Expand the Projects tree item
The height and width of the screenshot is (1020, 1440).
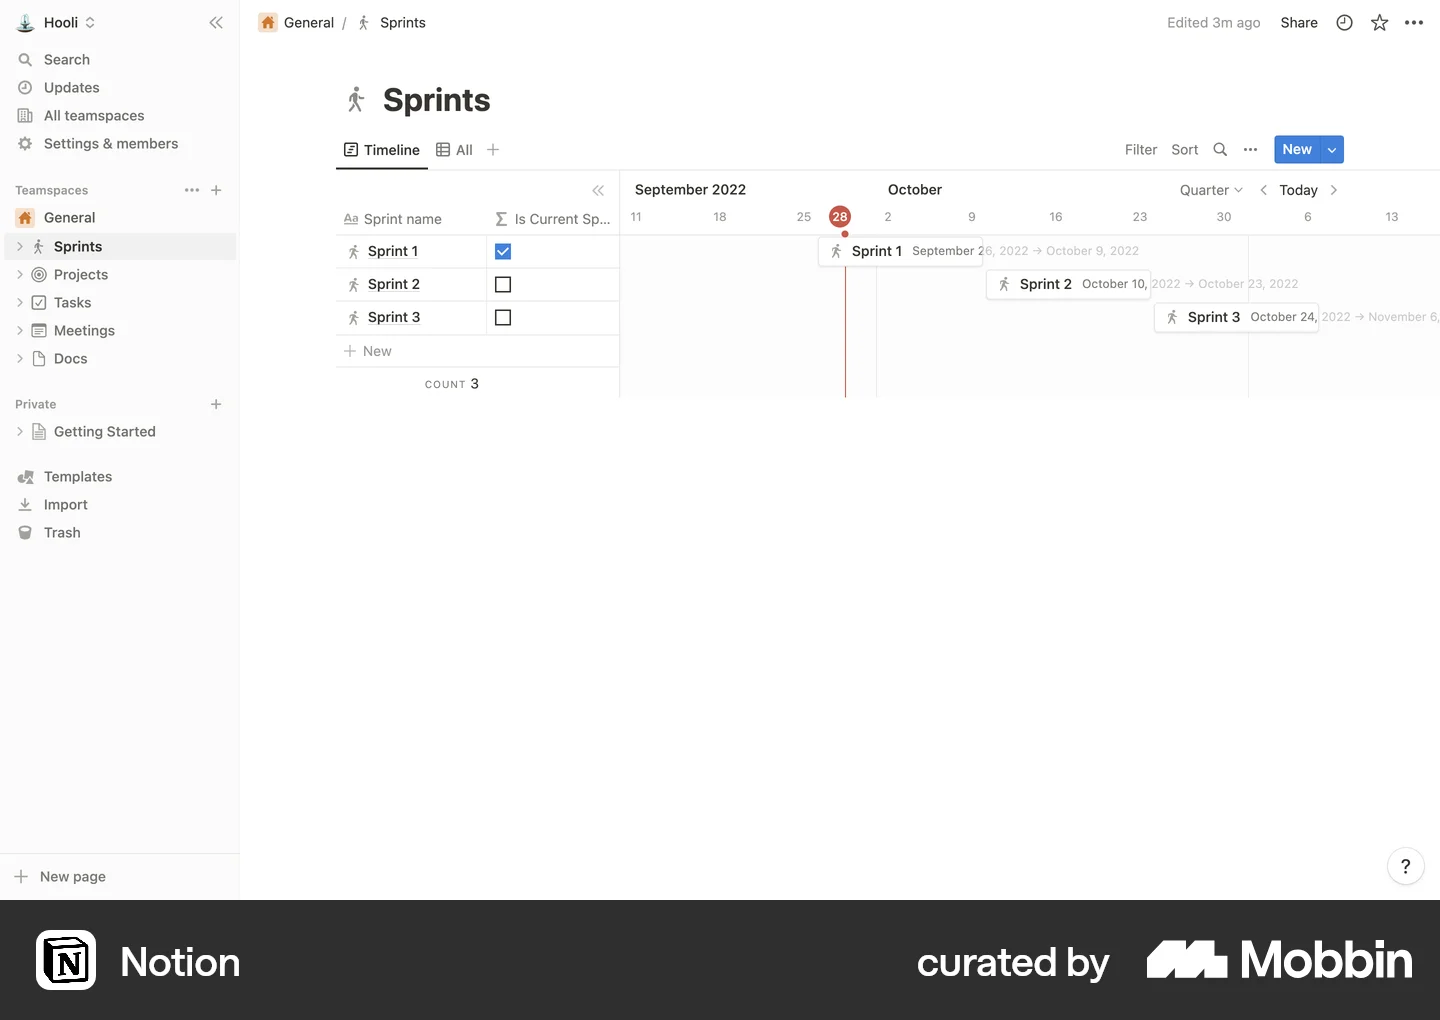pyautogui.click(x=19, y=274)
